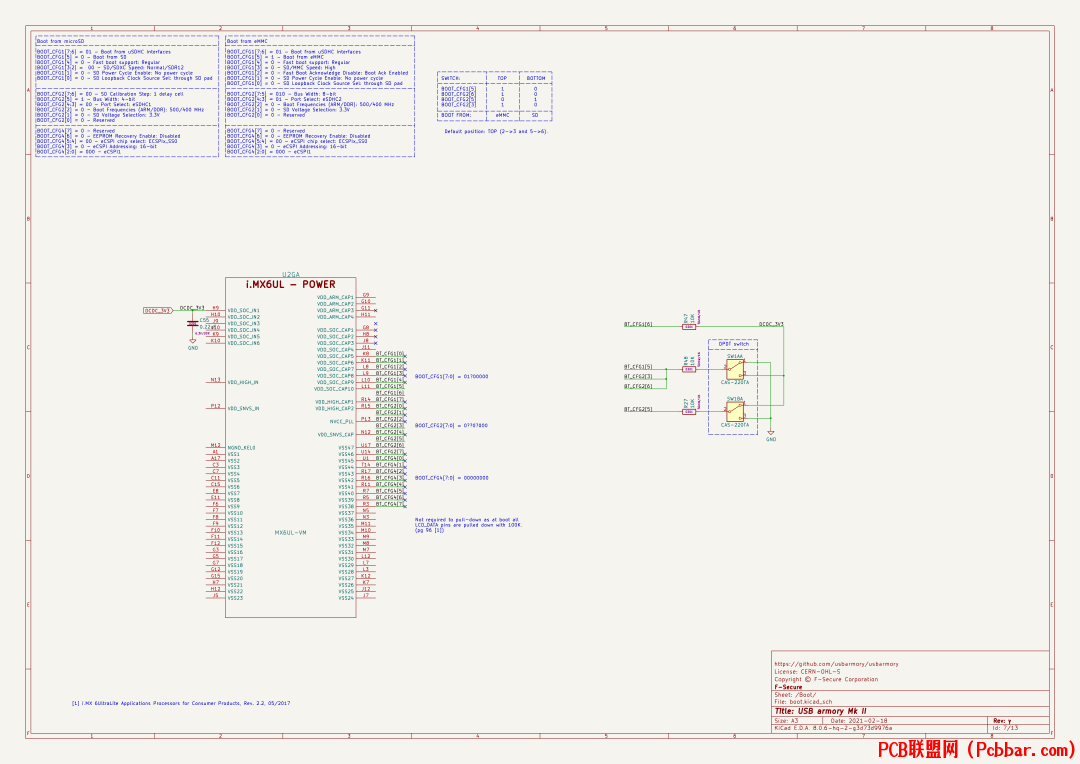The width and height of the screenshot is (1080, 764).
Task: Select the BT_CFG2[6] net label left of the switch
Action: (x=638, y=386)
